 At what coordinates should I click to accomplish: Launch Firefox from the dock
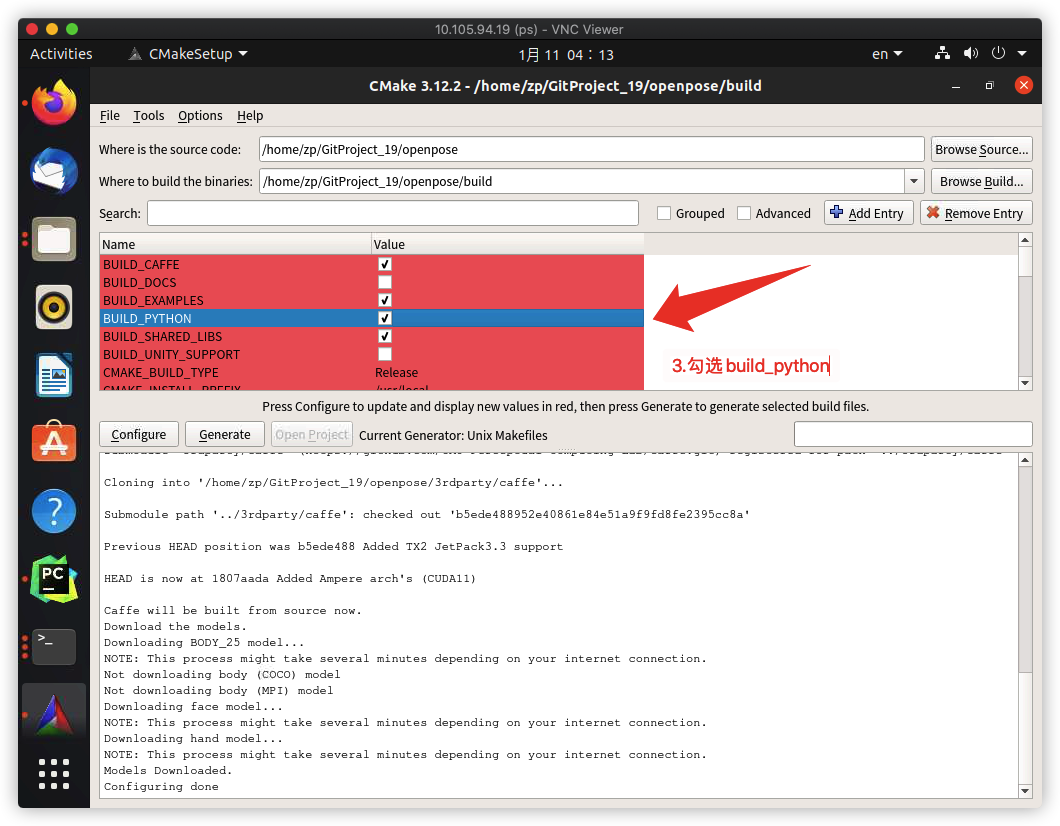pos(53,103)
